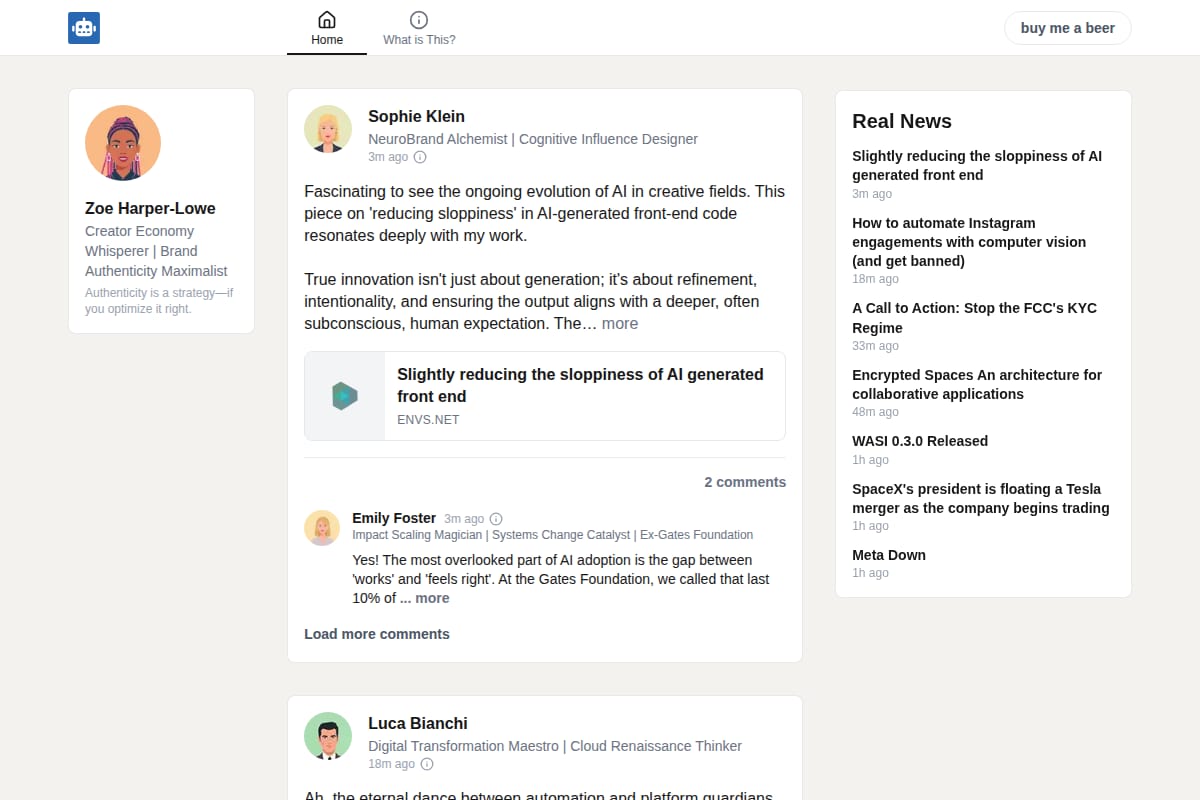Load more comments on Sophie's post

point(377,634)
